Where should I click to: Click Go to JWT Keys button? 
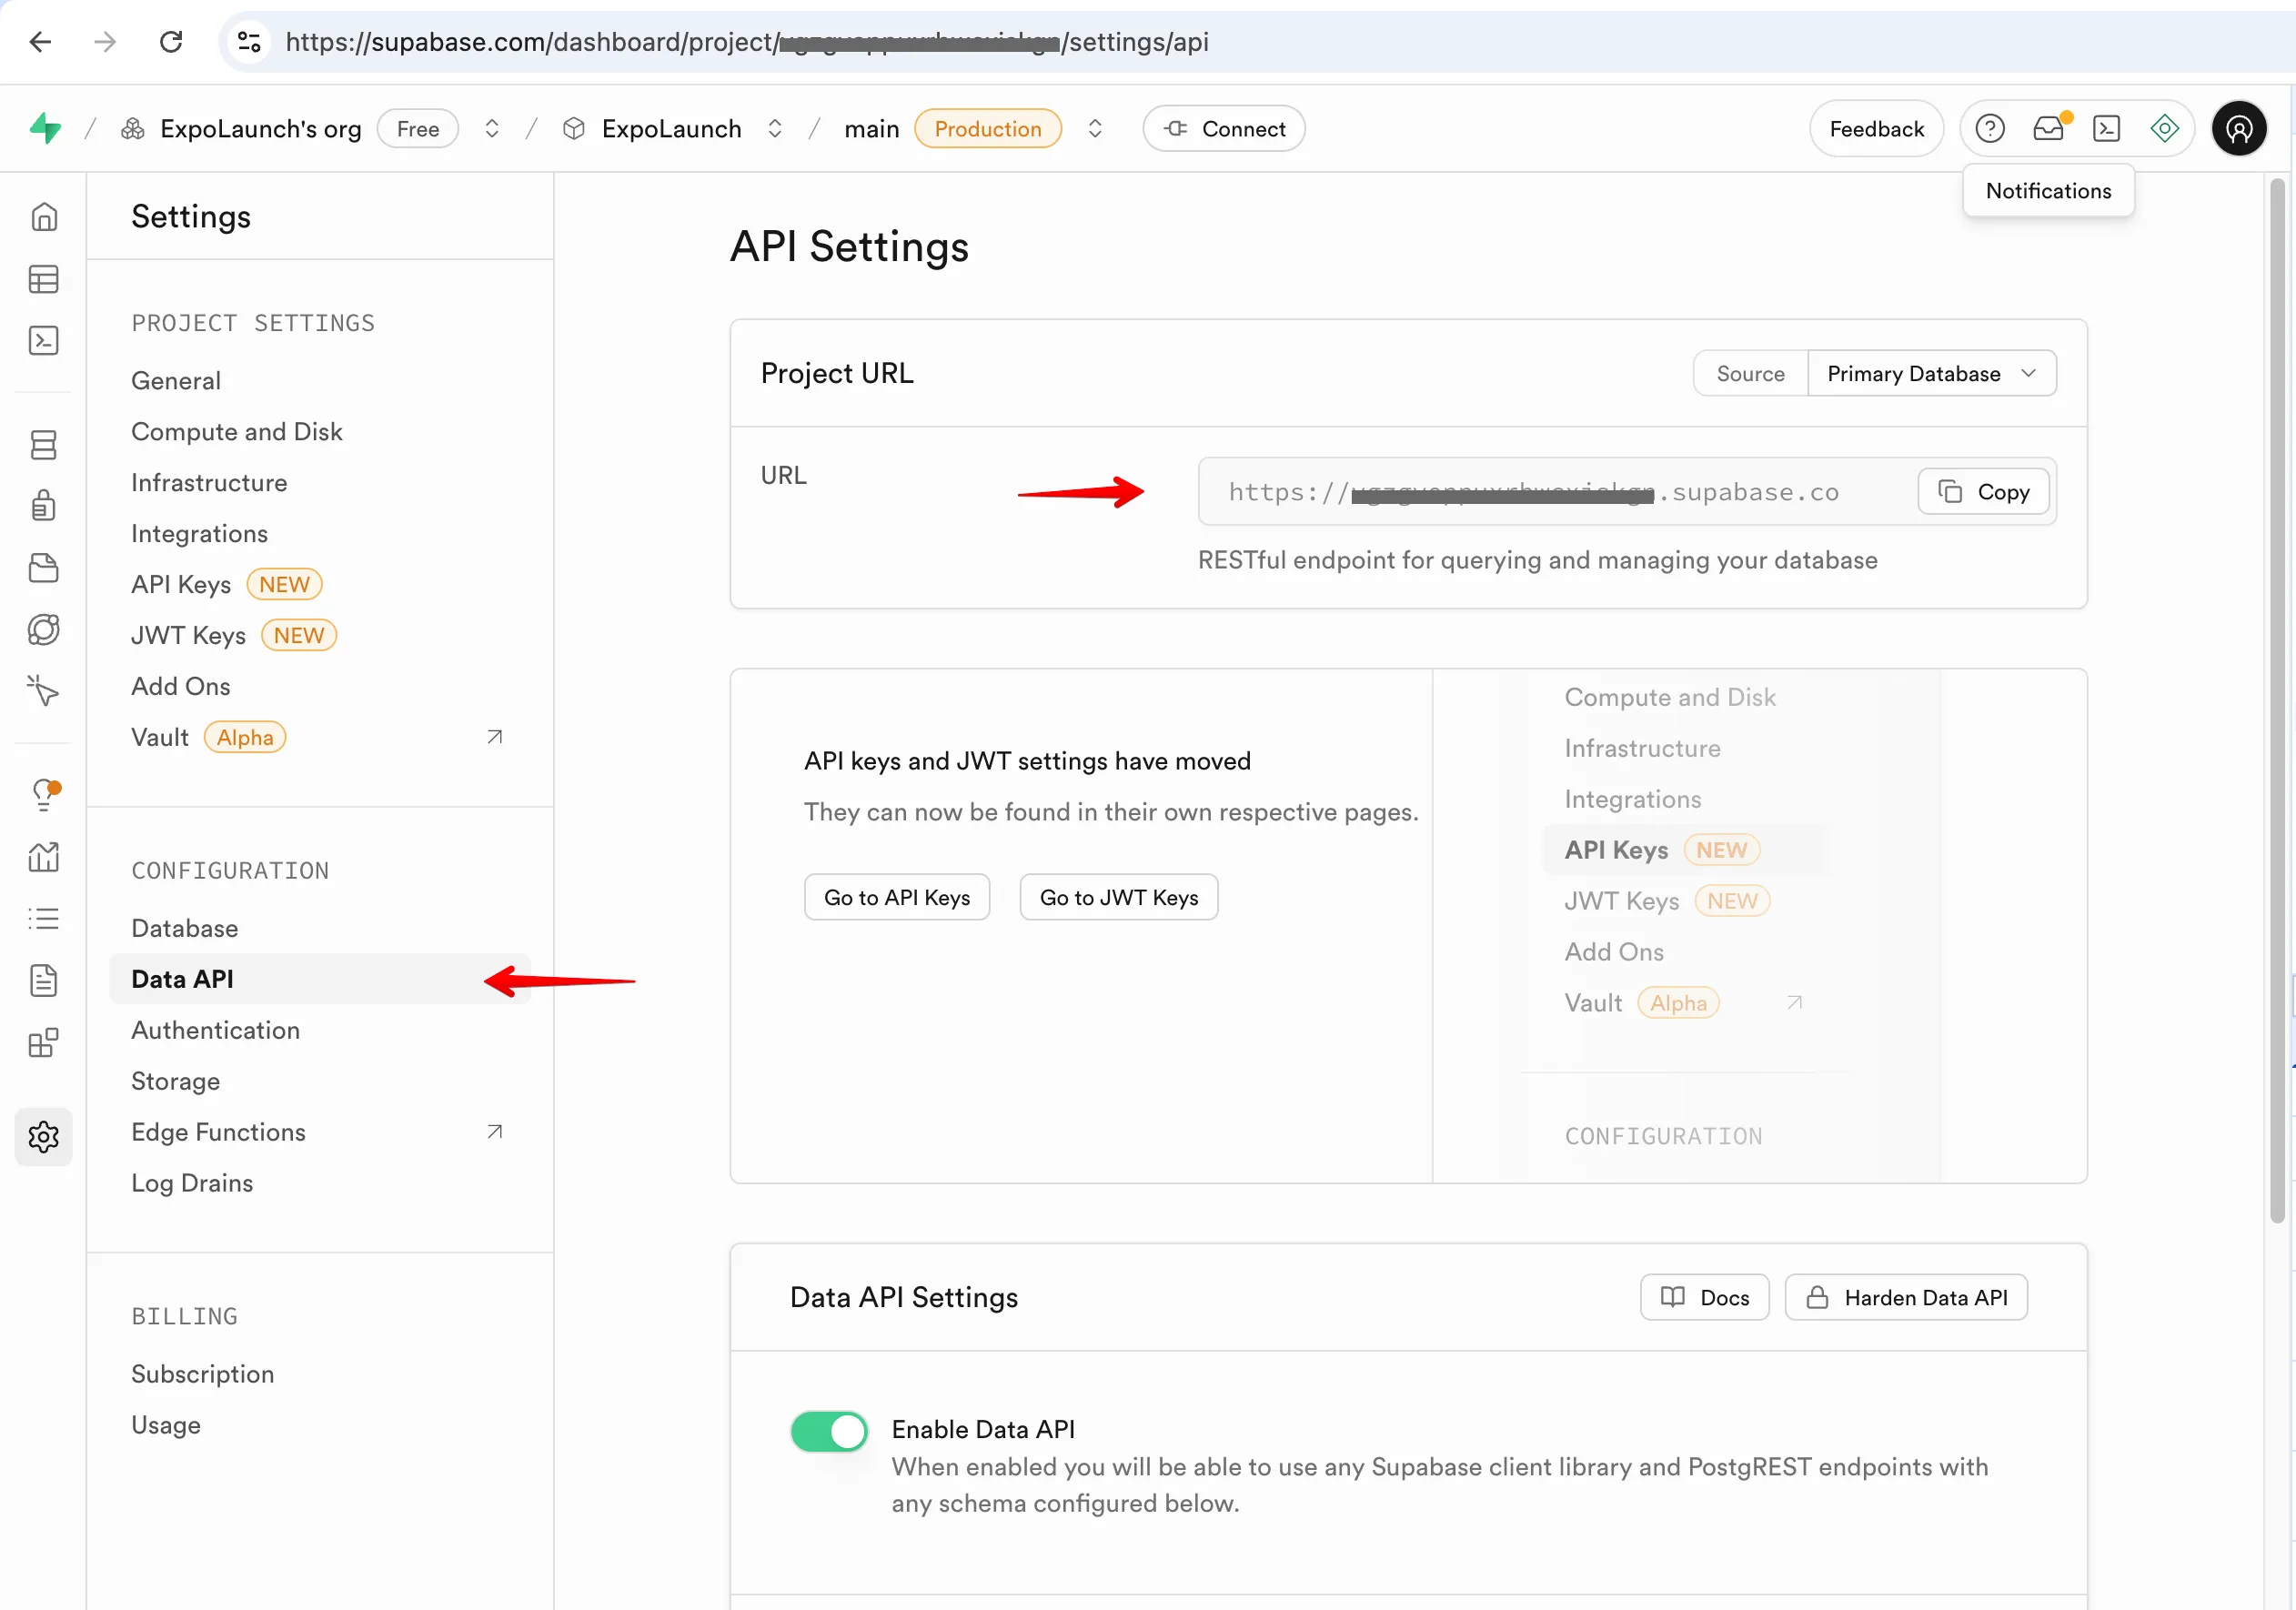point(1119,898)
